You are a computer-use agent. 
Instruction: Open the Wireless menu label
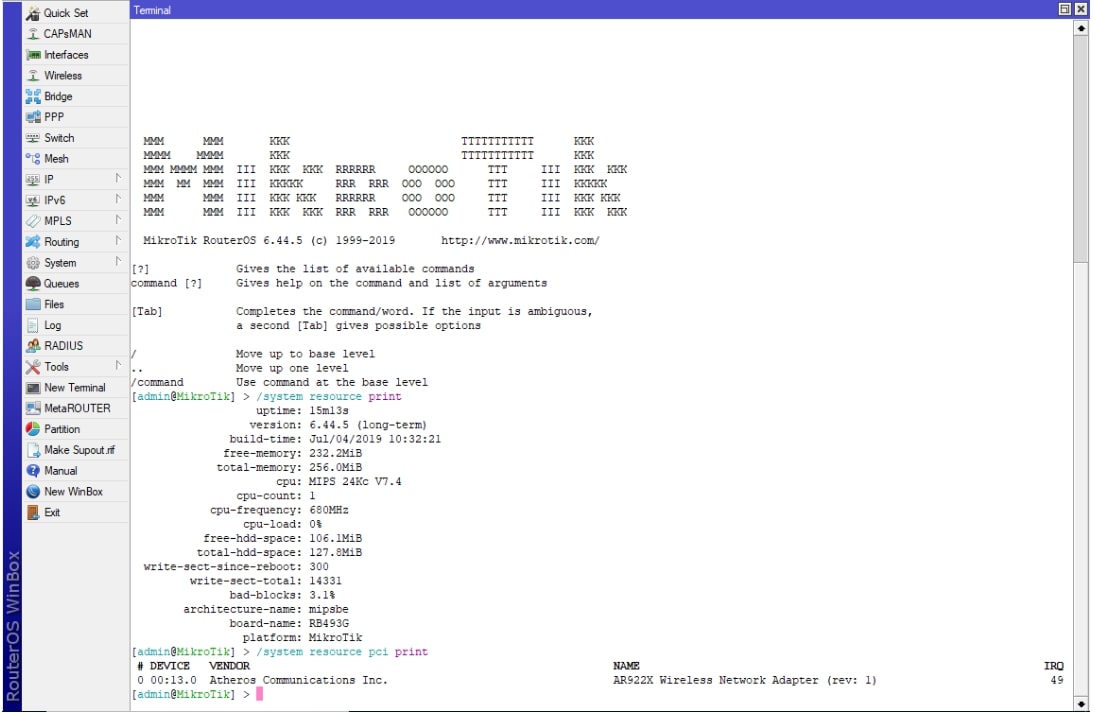(63, 75)
